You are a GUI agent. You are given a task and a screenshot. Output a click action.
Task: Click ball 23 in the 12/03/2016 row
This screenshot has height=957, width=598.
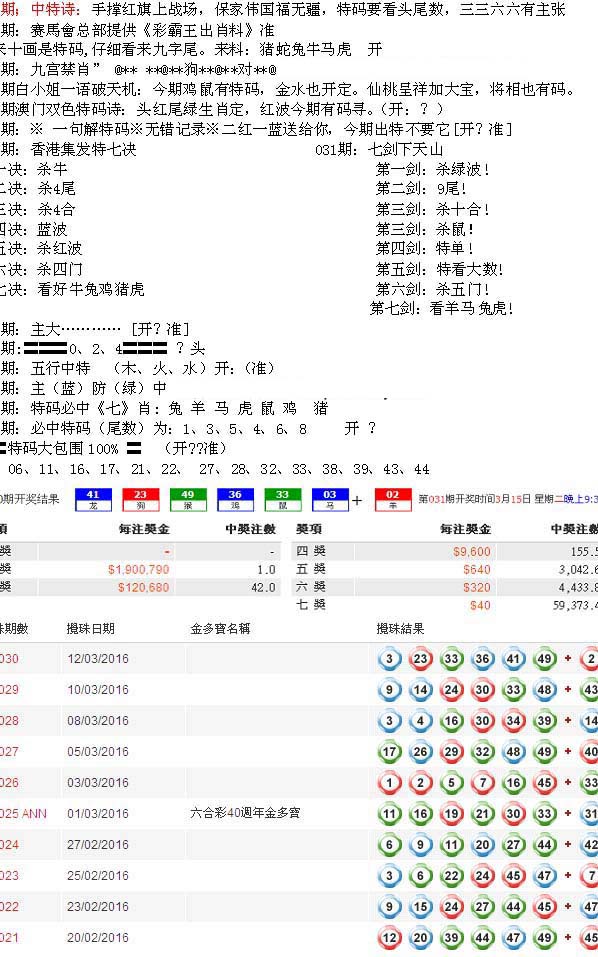point(420,659)
